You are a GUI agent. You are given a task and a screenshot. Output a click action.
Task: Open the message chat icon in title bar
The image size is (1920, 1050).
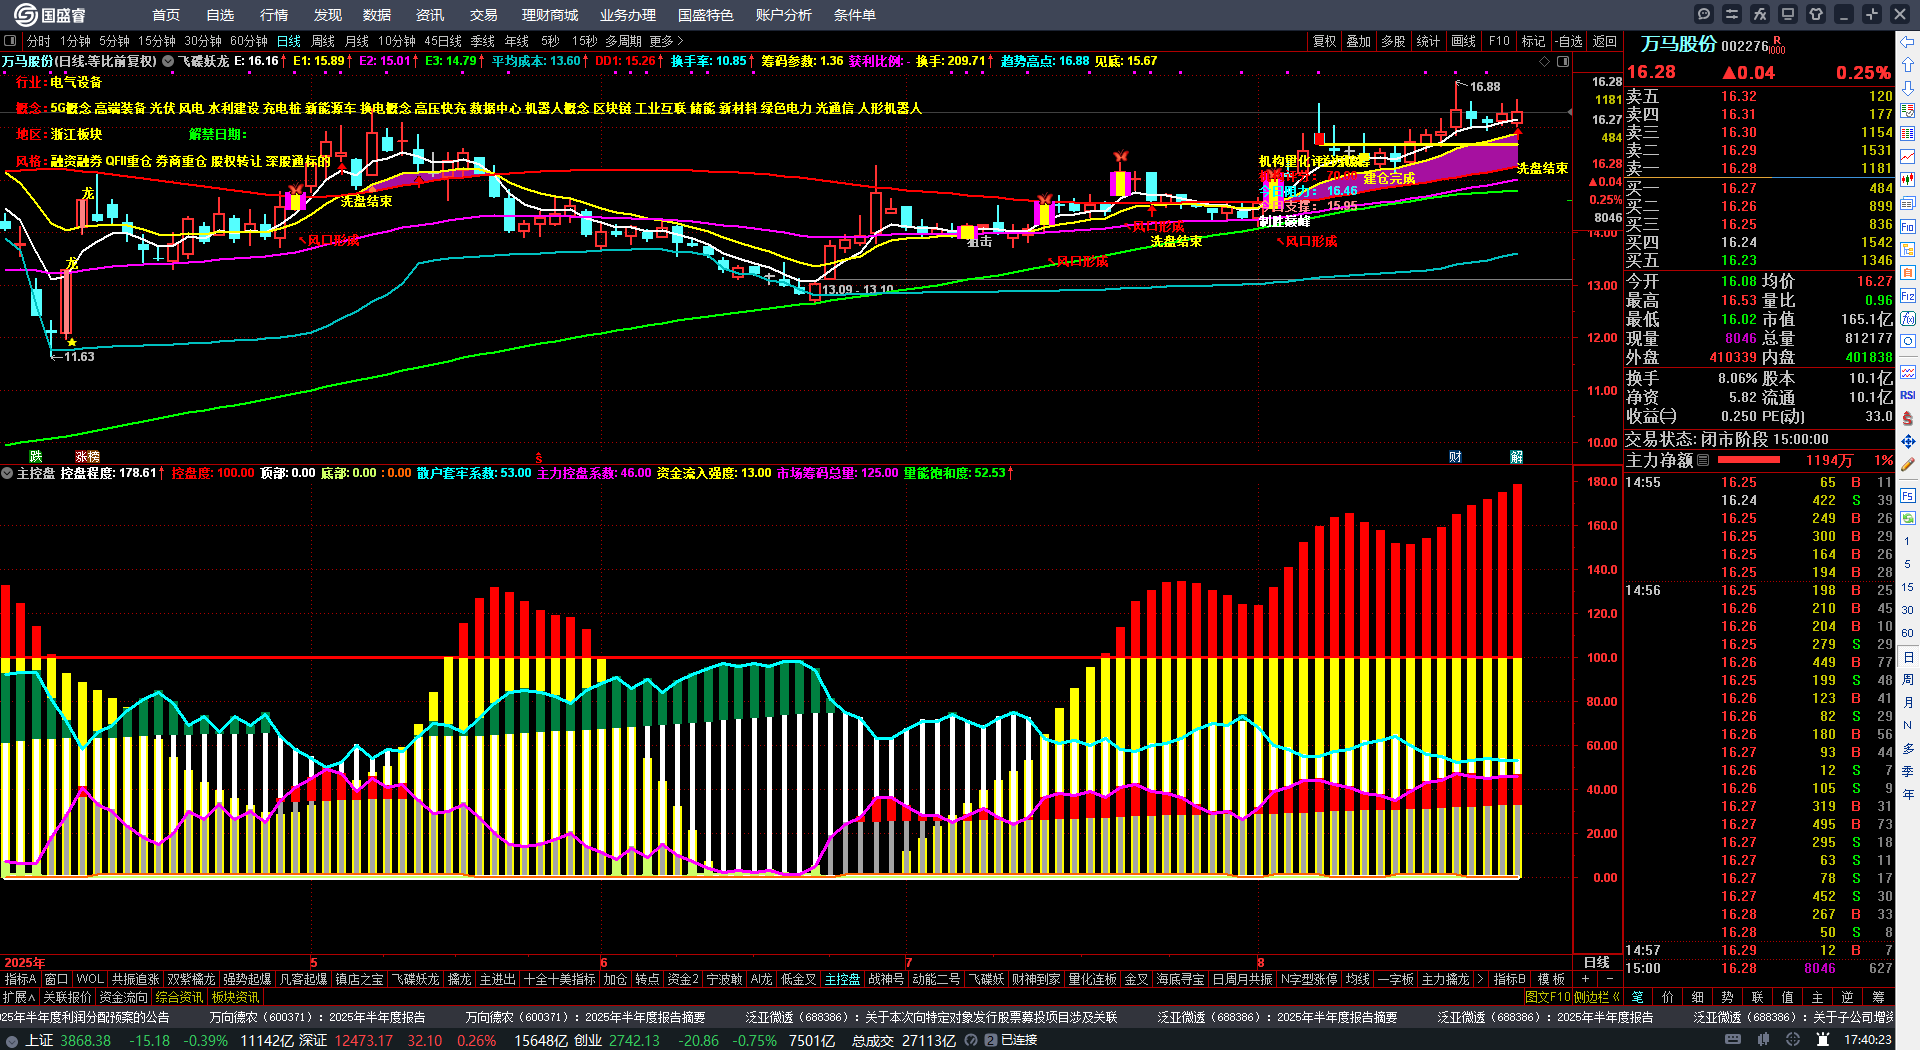tap(1704, 14)
